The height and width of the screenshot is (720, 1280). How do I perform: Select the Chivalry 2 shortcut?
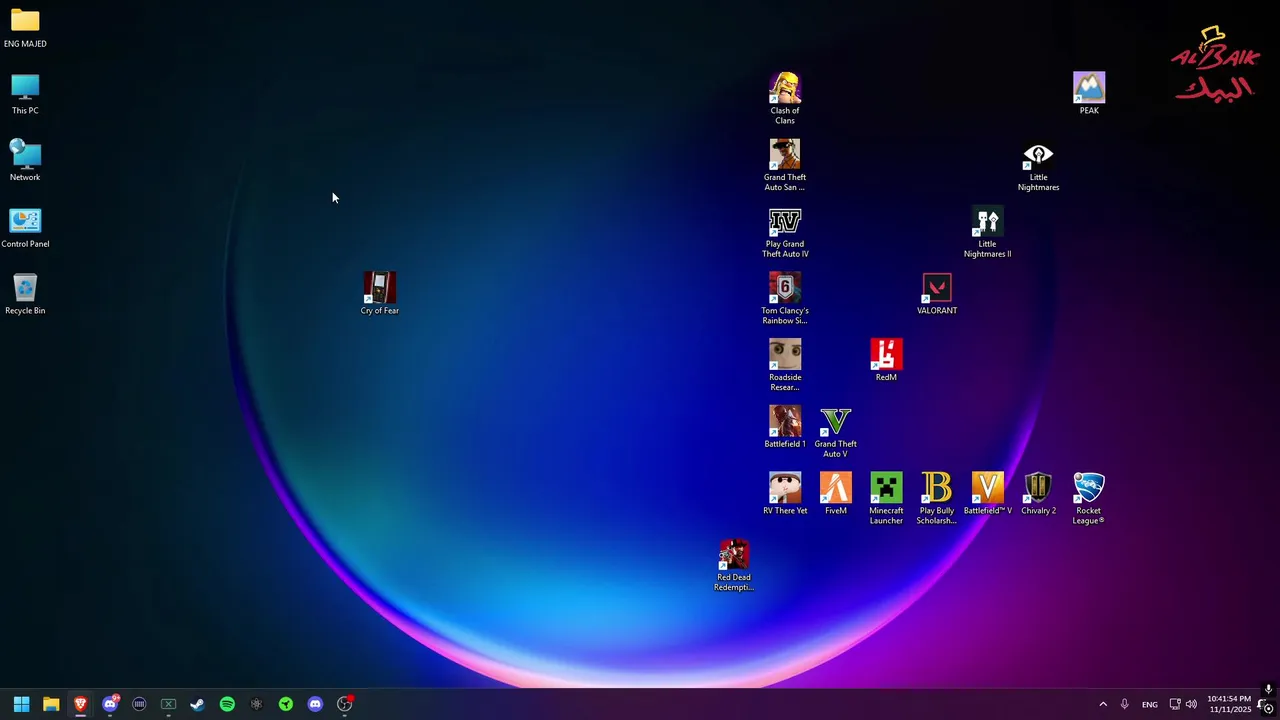(1038, 494)
